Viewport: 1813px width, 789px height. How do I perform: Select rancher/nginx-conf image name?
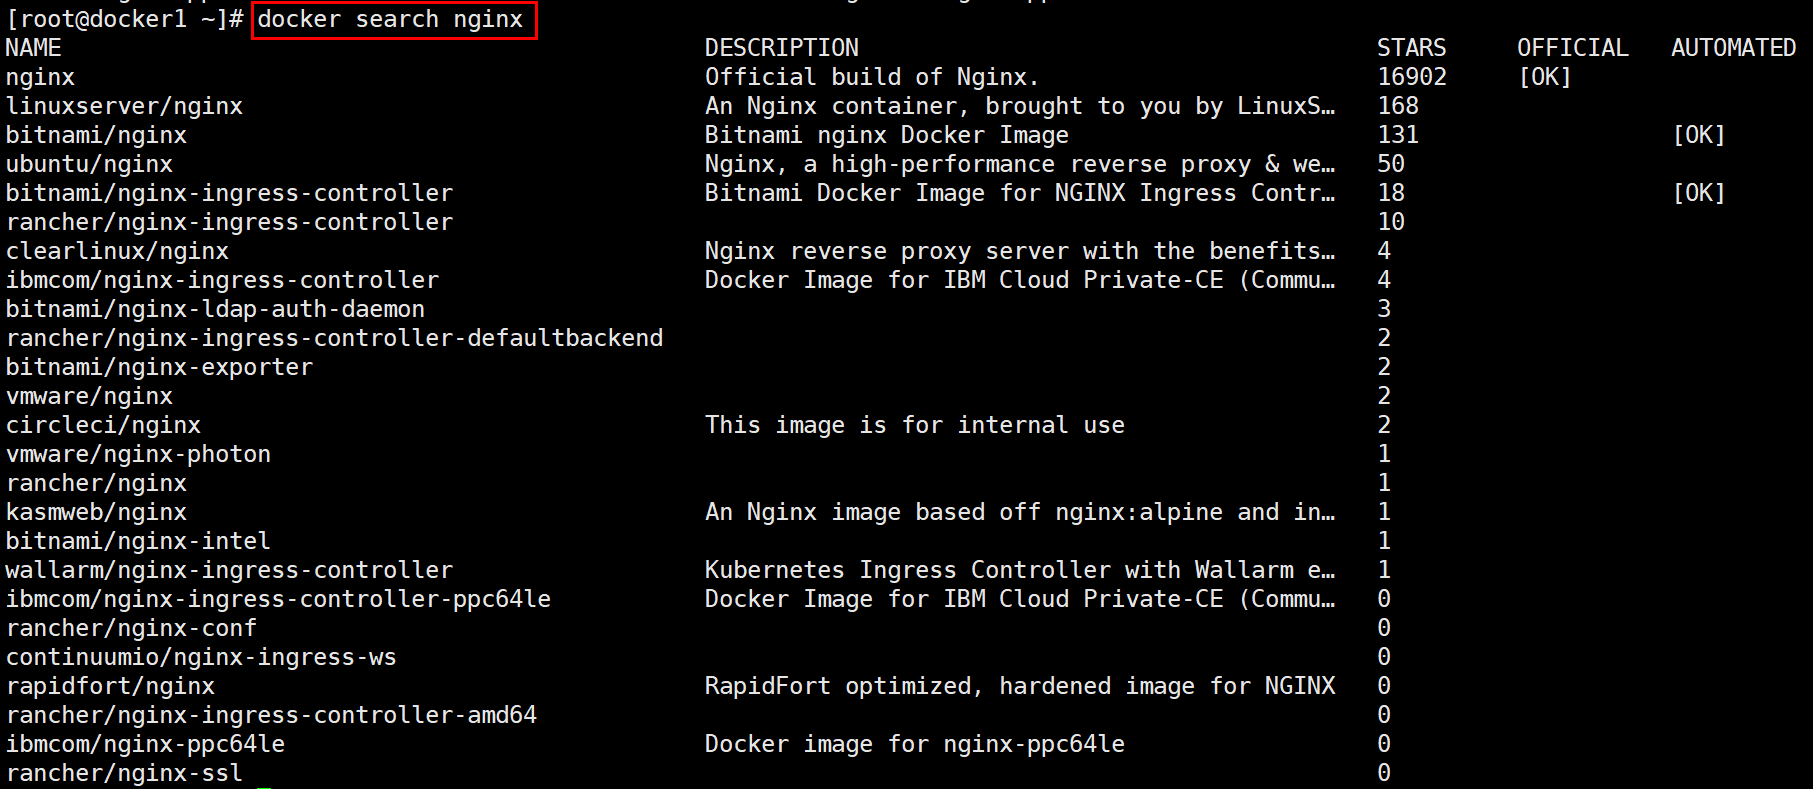click(x=131, y=628)
